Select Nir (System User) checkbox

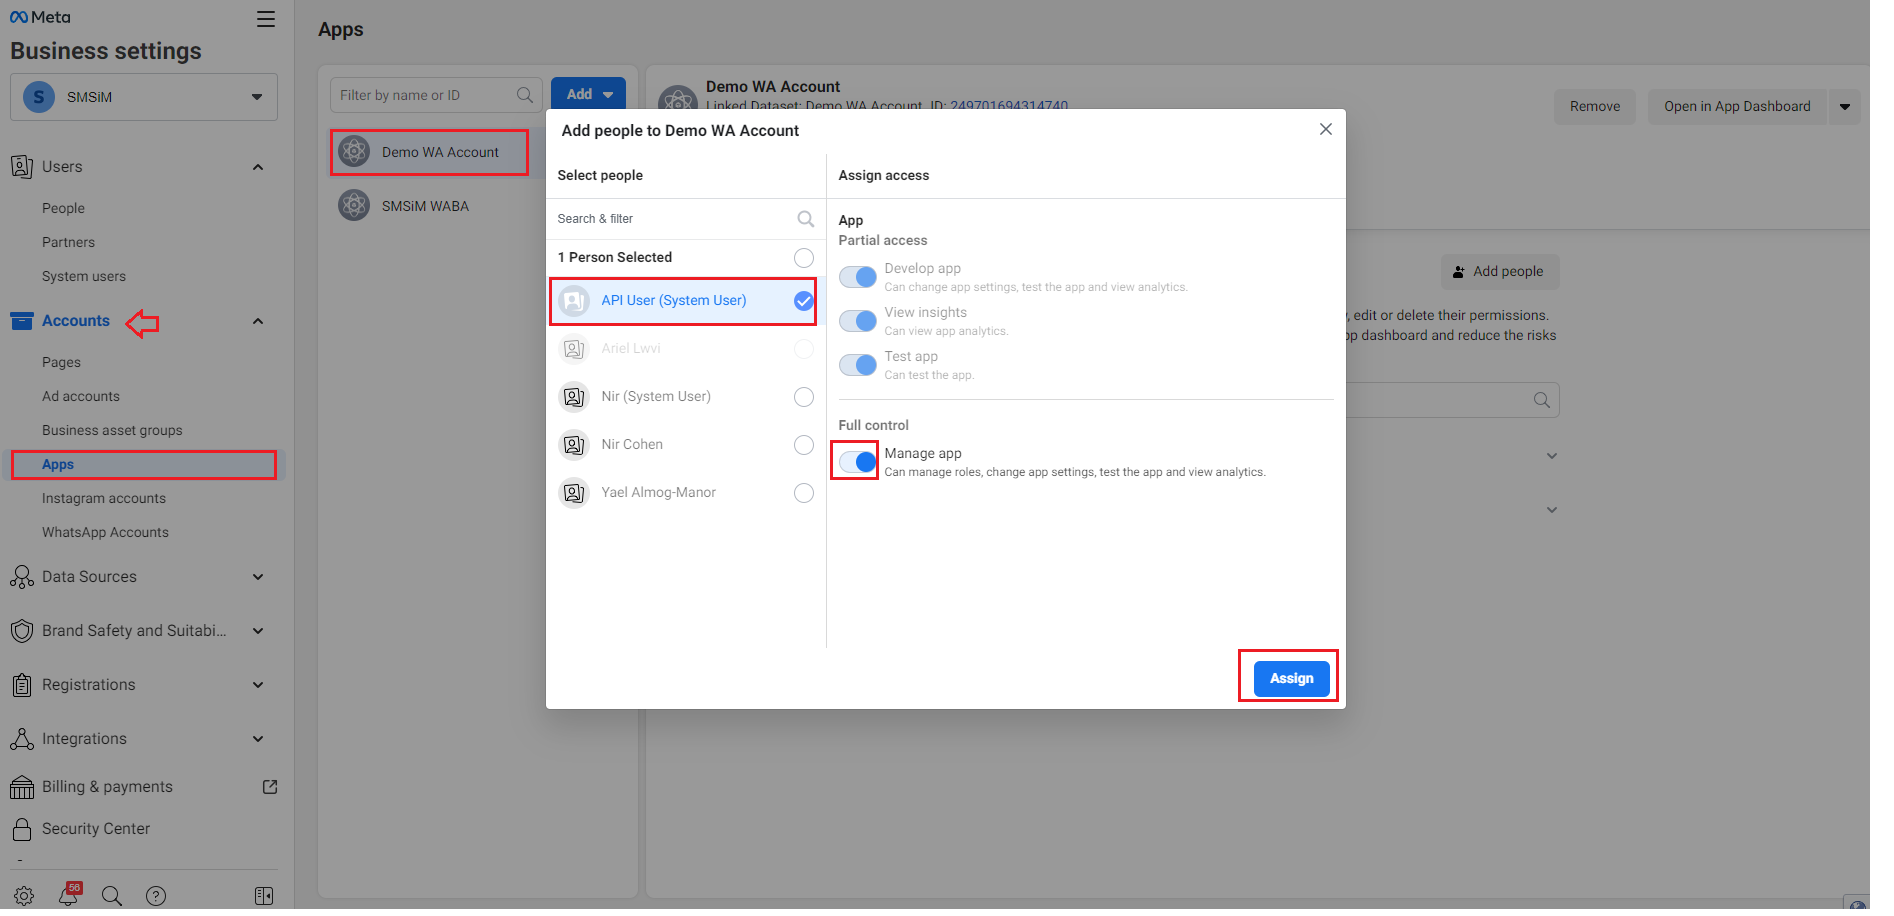tap(803, 397)
